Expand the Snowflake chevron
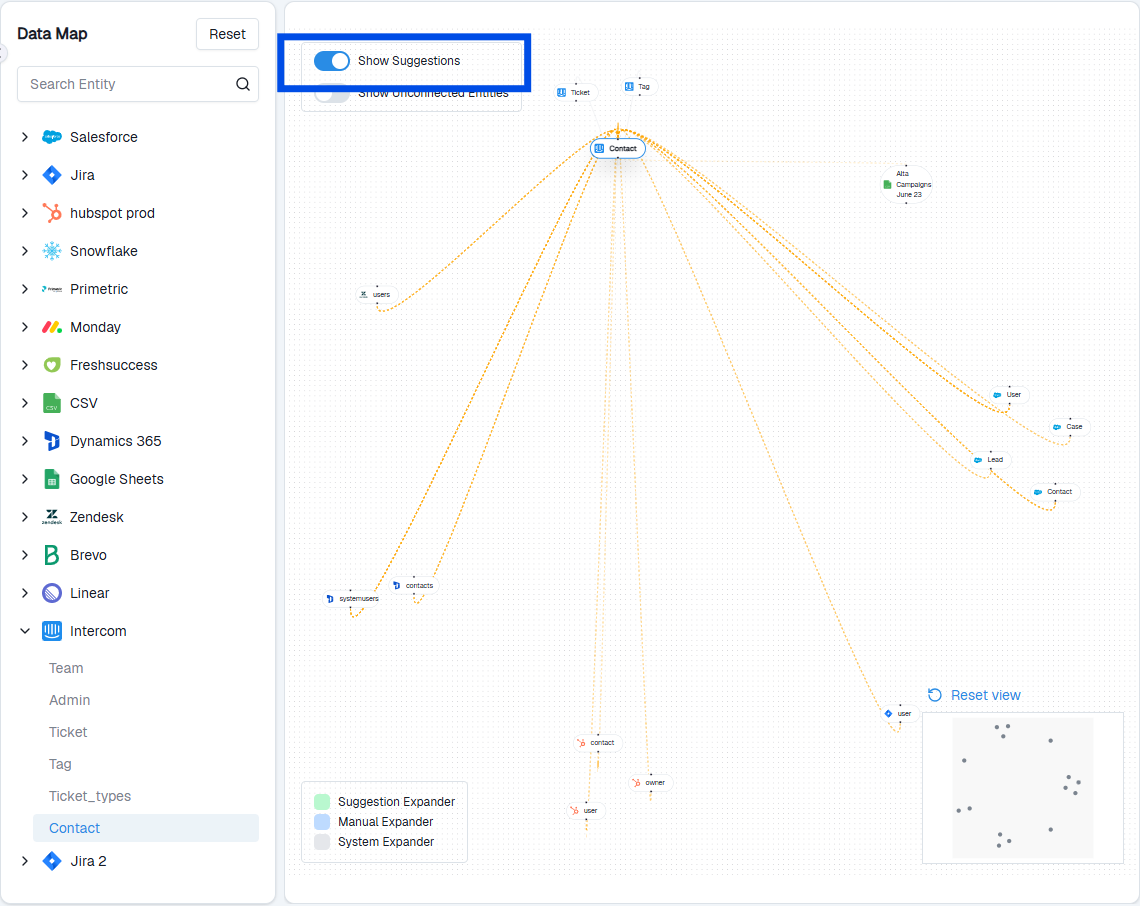The image size is (1140, 906). 25,251
